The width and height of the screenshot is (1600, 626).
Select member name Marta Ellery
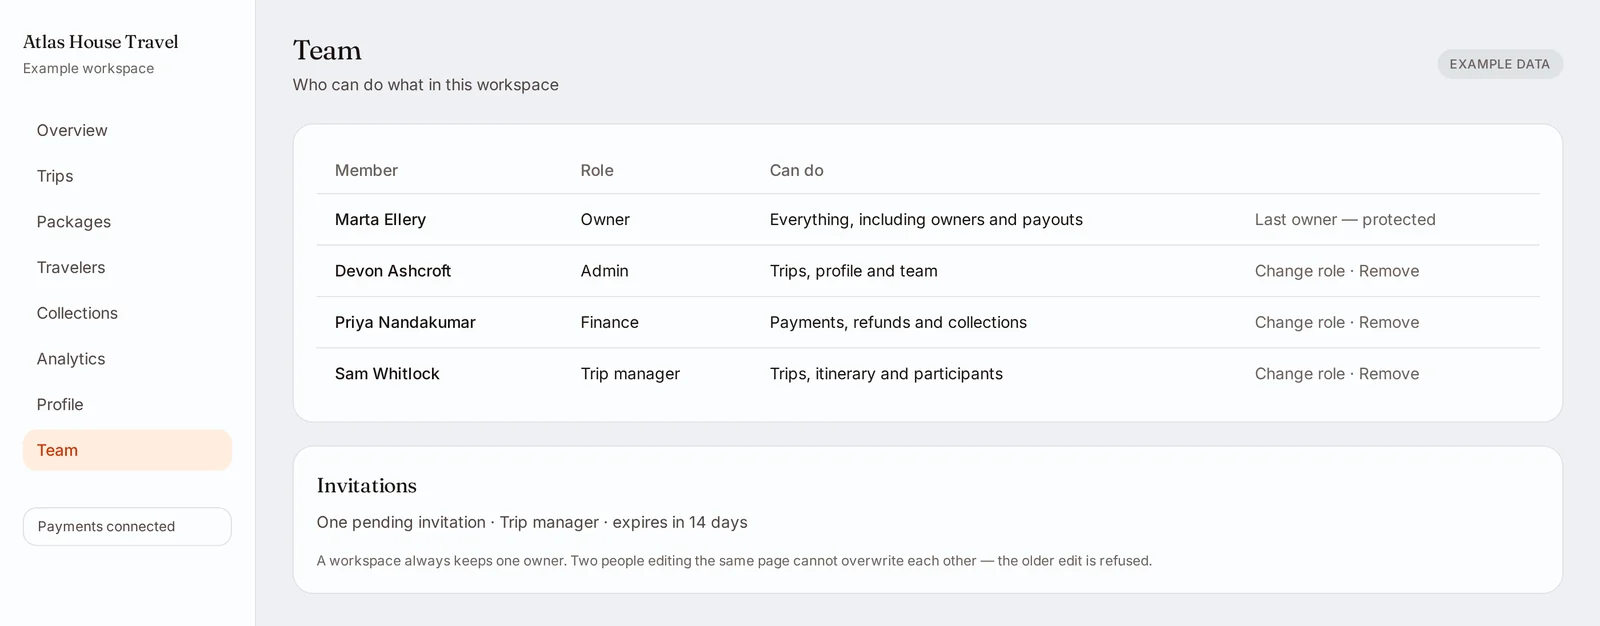pos(380,220)
